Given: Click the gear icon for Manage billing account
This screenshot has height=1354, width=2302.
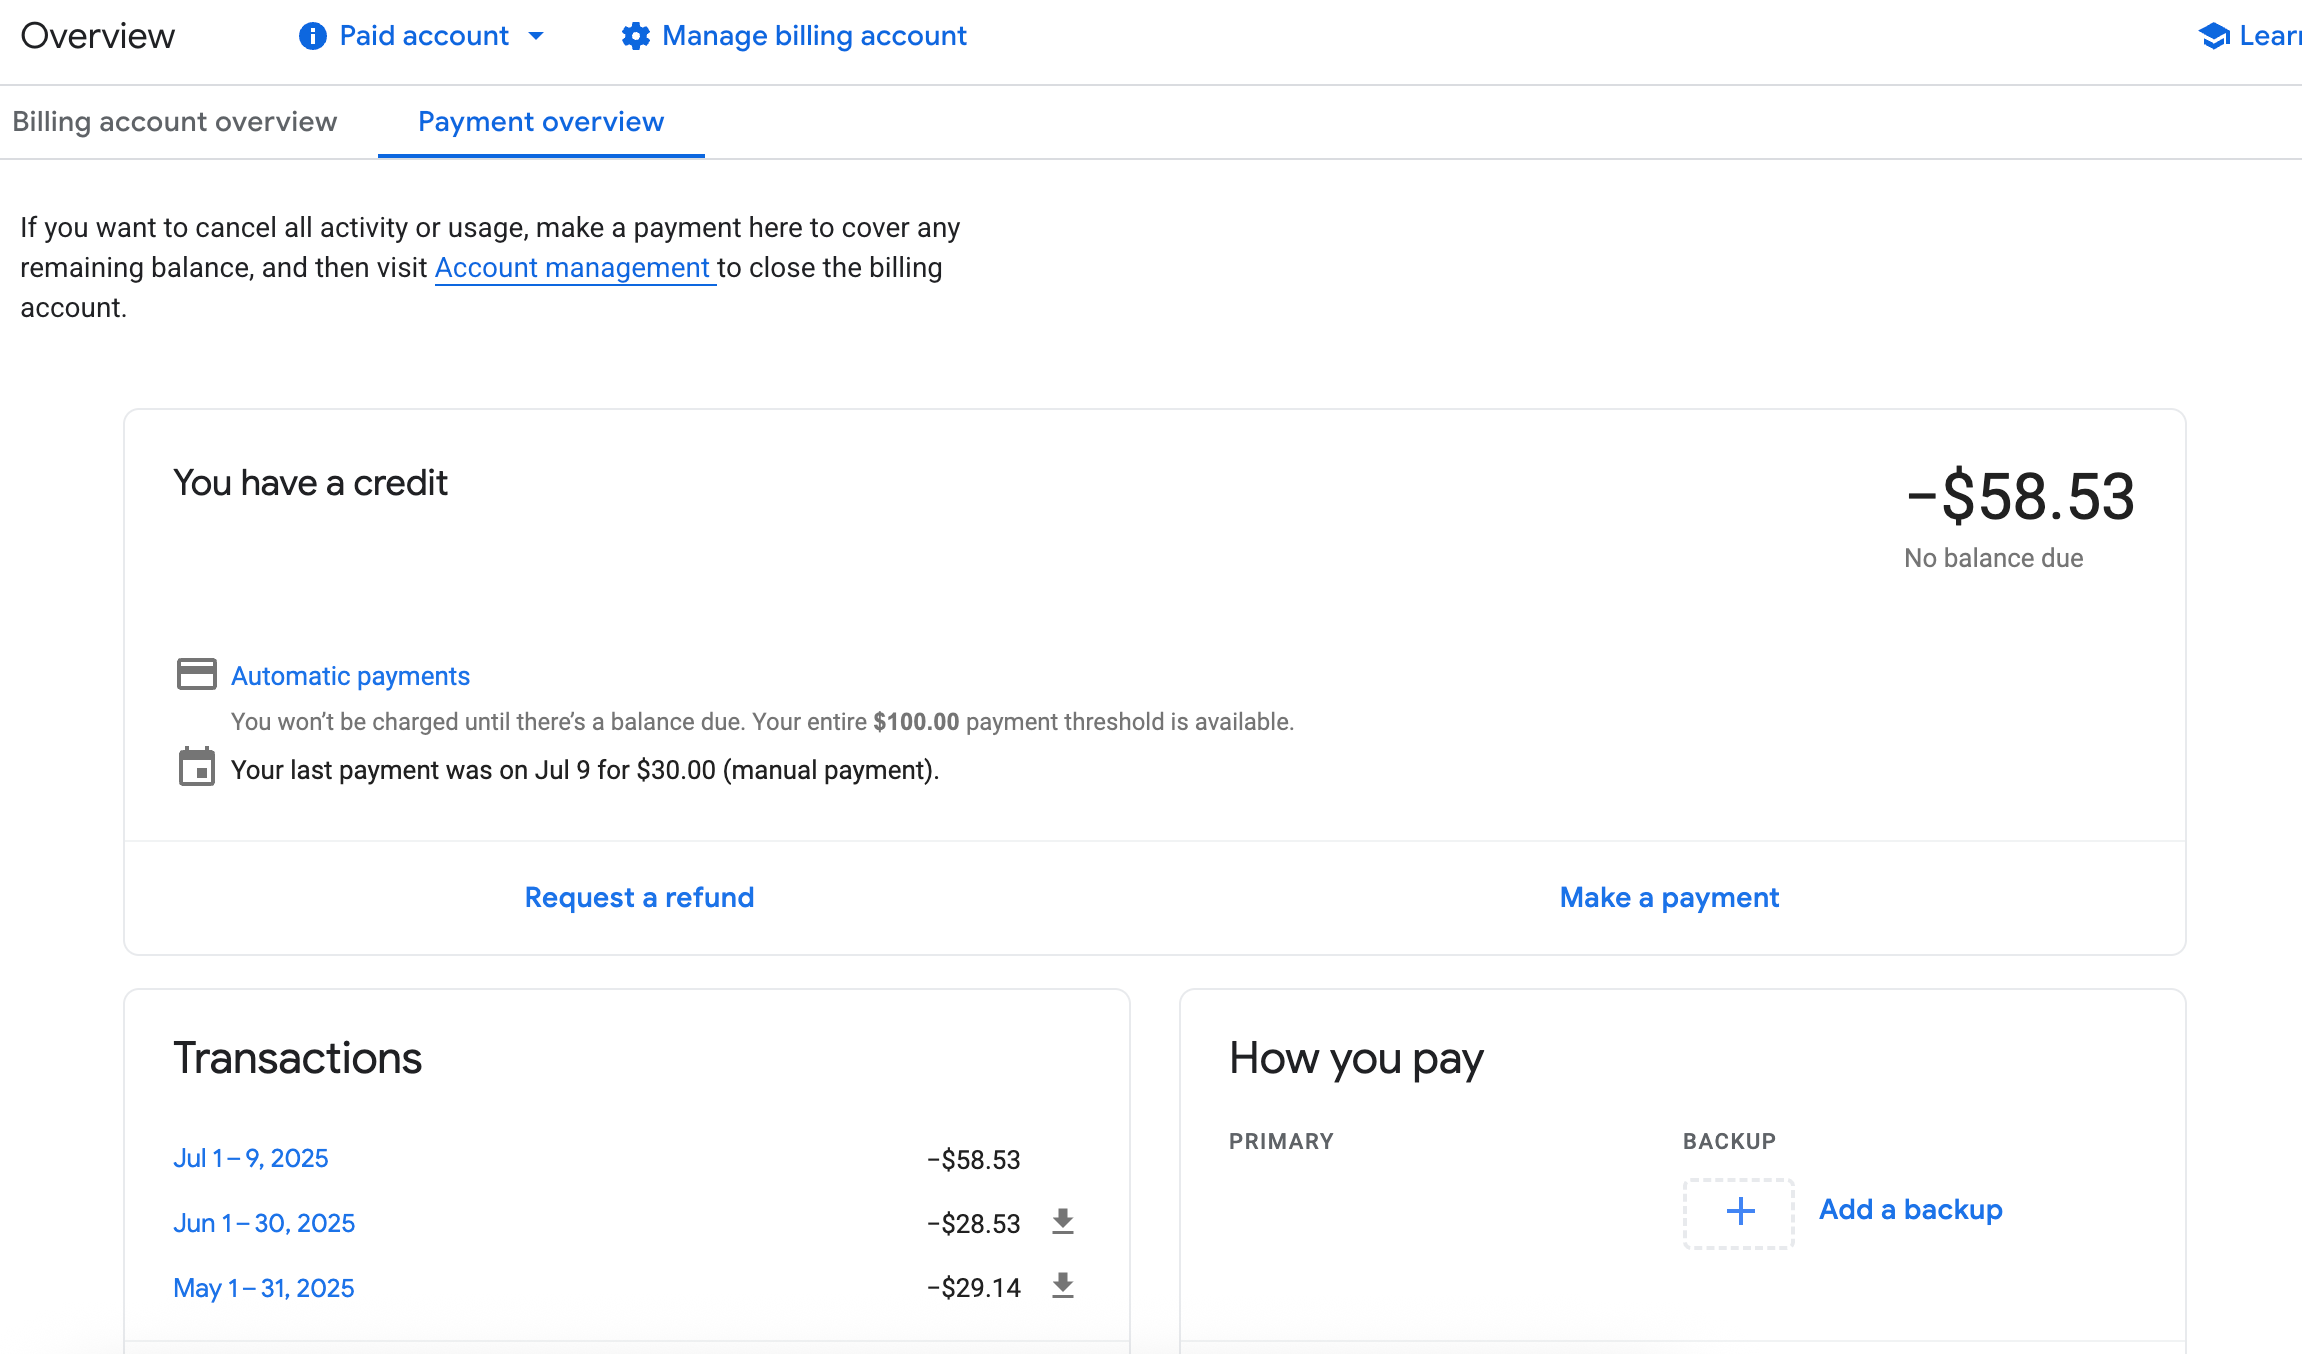Looking at the screenshot, I should click(x=635, y=36).
